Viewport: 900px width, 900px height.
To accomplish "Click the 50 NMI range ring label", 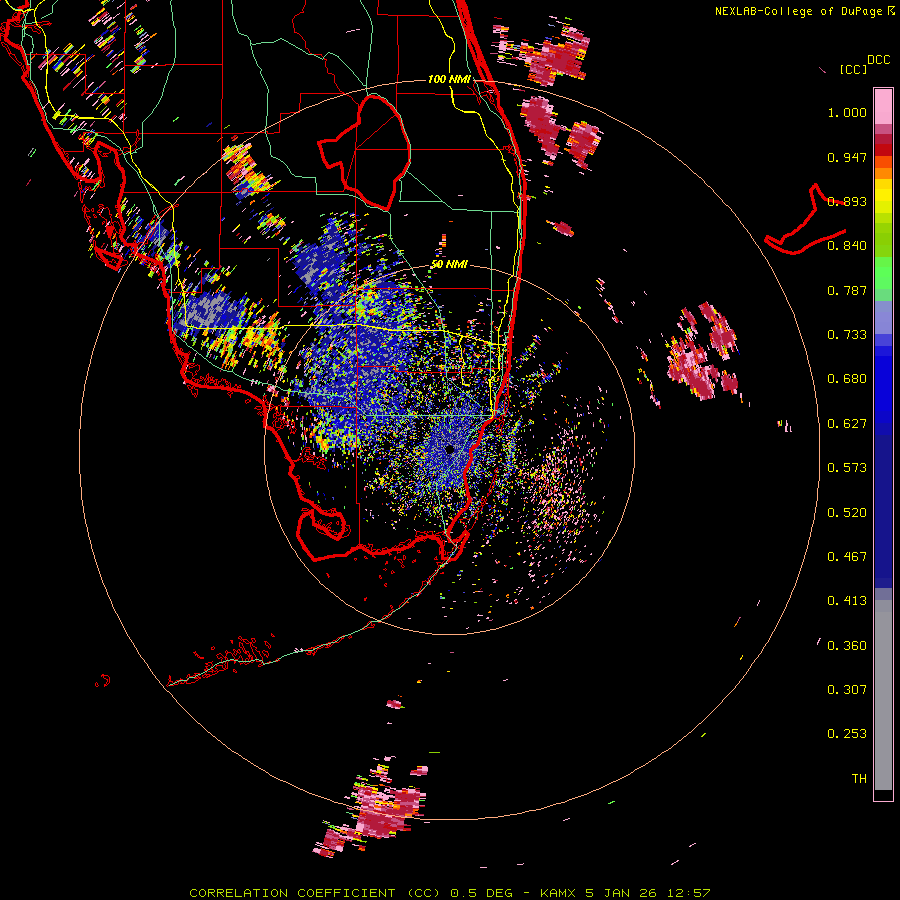I will pos(449,265).
